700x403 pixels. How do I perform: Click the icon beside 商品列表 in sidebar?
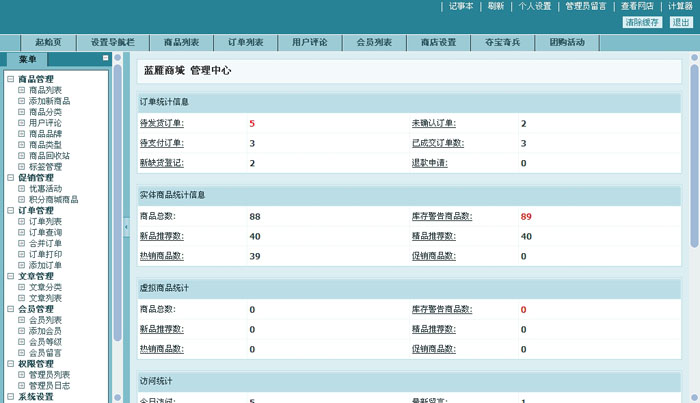[21, 90]
